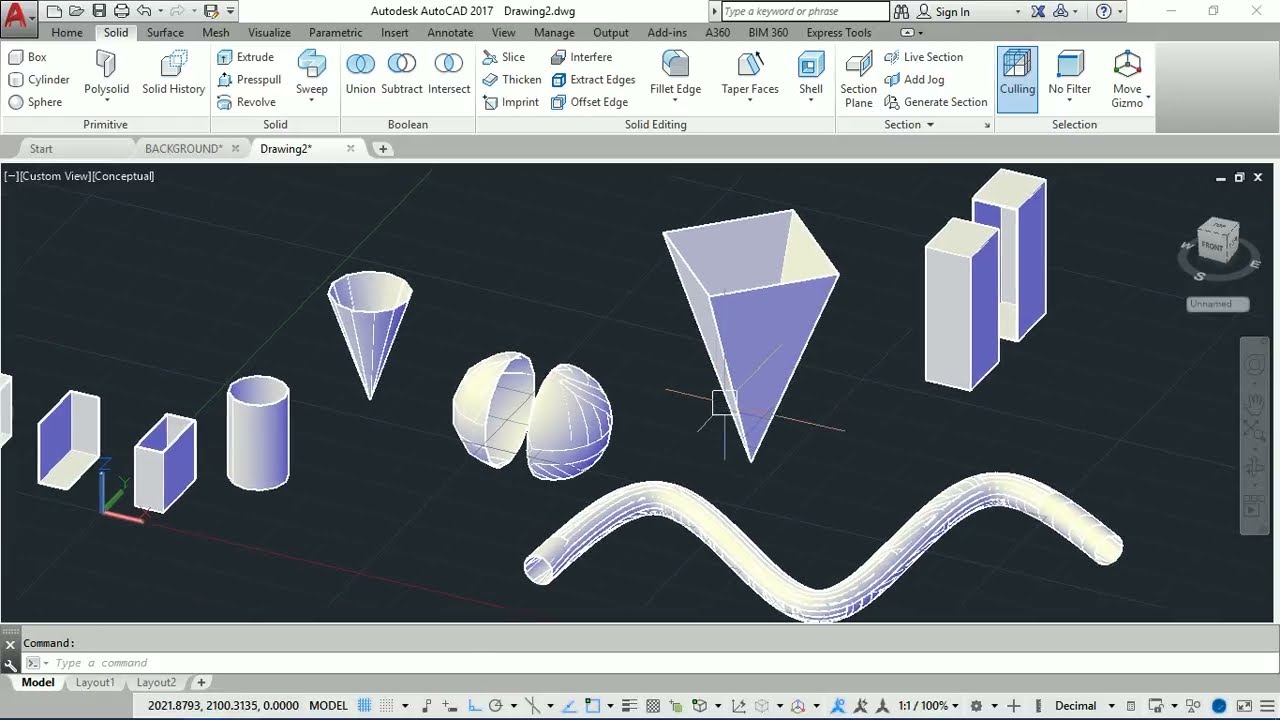Click the Slice tool
The width and height of the screenshot is (1280, 720).
click(x=503, y=57)
